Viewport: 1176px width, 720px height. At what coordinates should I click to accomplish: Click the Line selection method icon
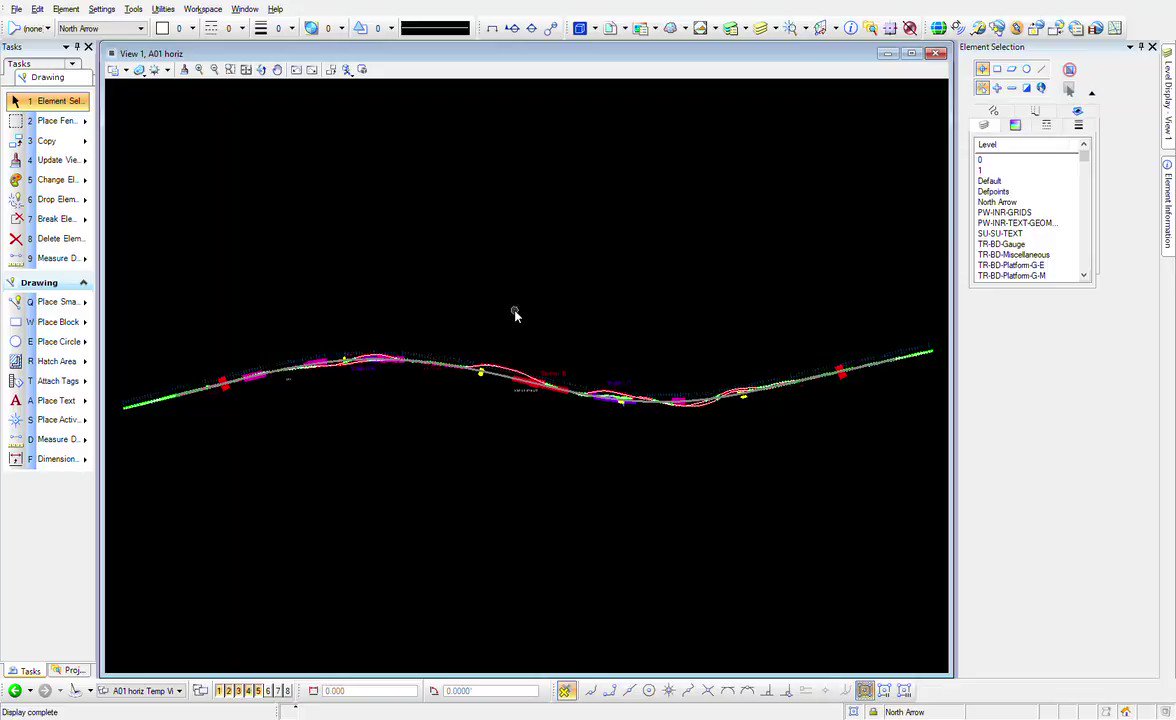coord(1041,69)
